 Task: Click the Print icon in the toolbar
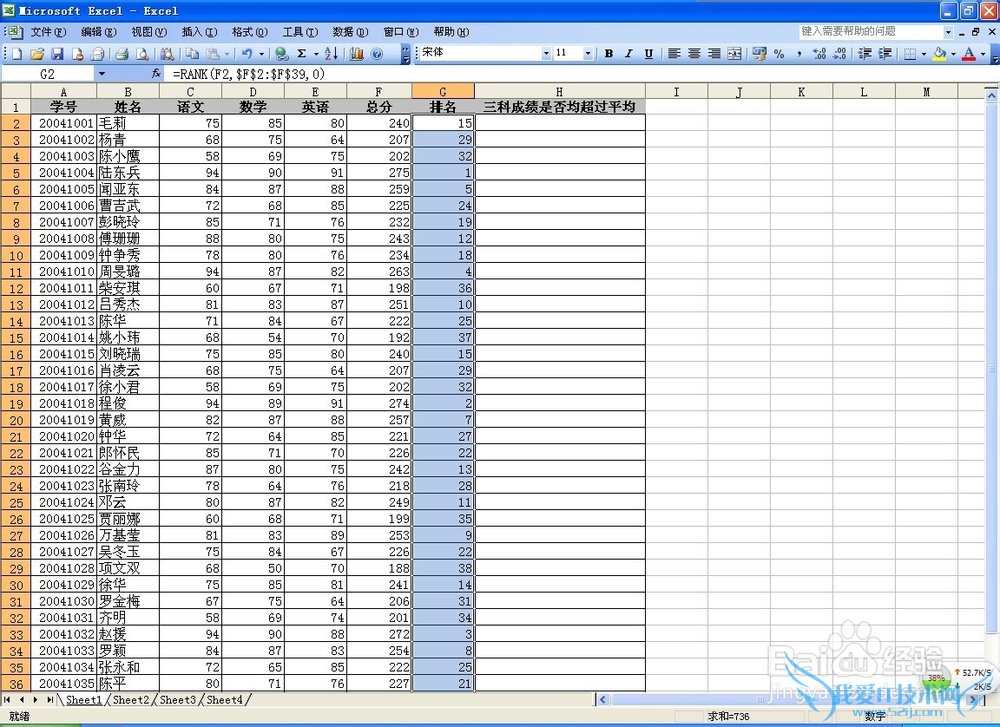pos(122,54)
